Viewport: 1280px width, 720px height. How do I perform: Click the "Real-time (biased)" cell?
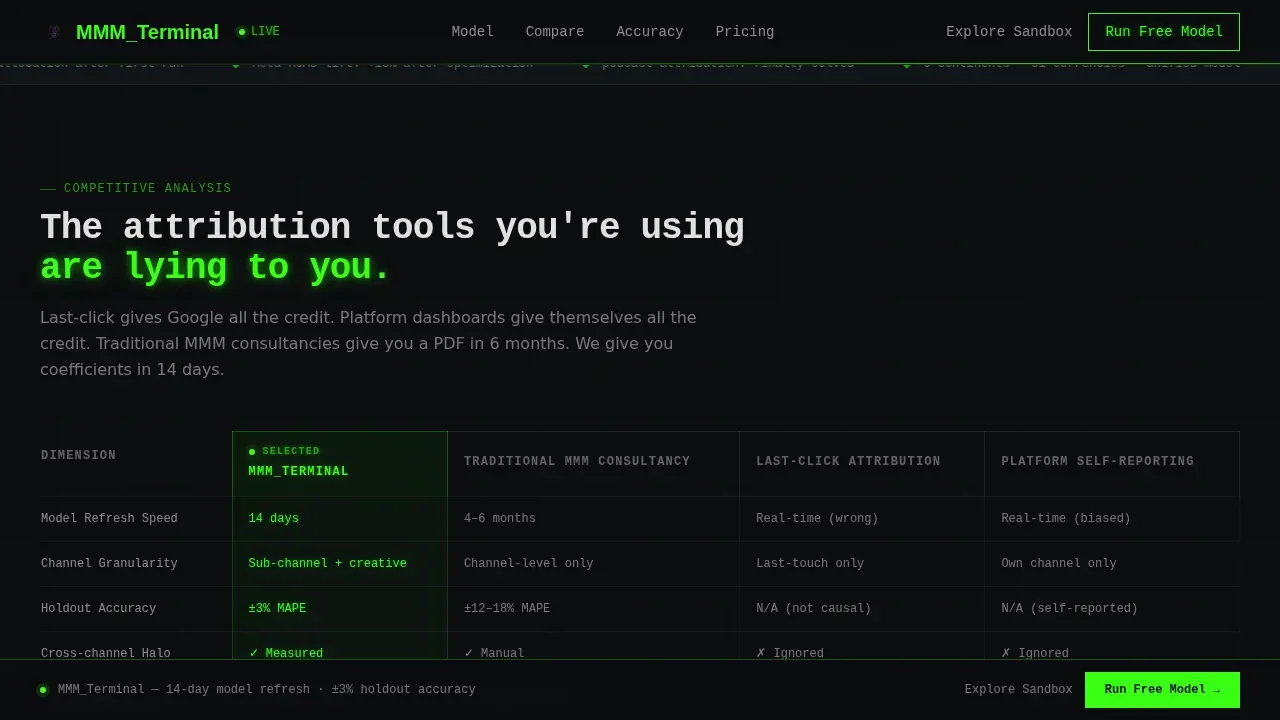click(x=1112, y=519)
